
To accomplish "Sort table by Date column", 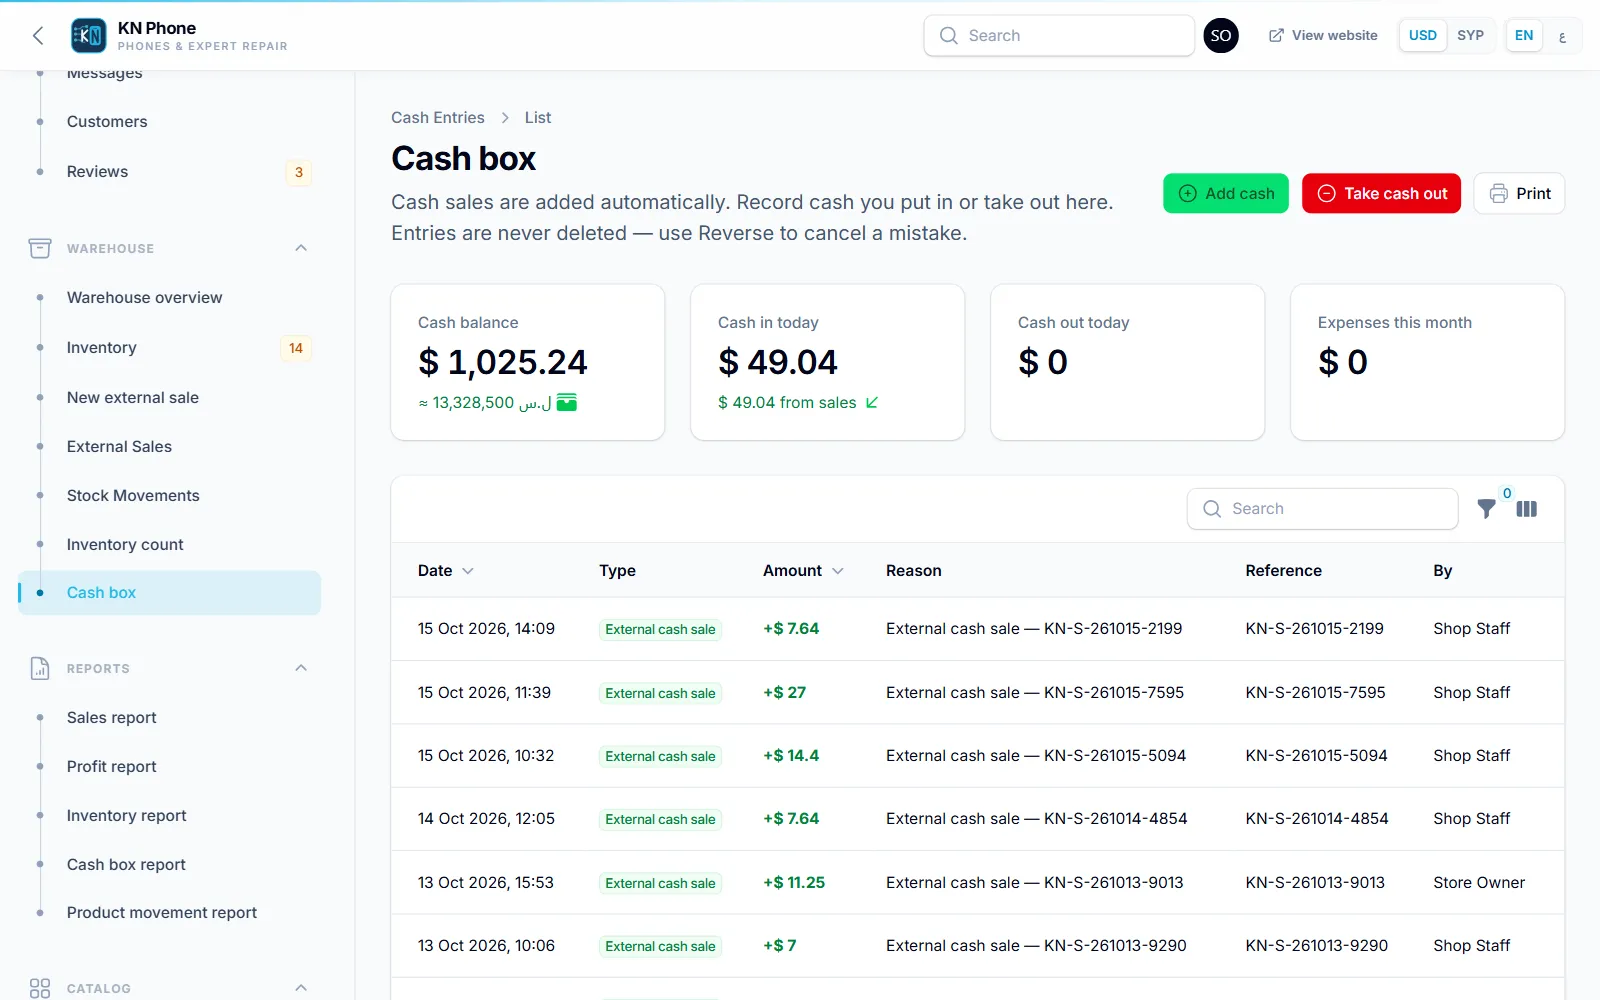I will [445, 570].
